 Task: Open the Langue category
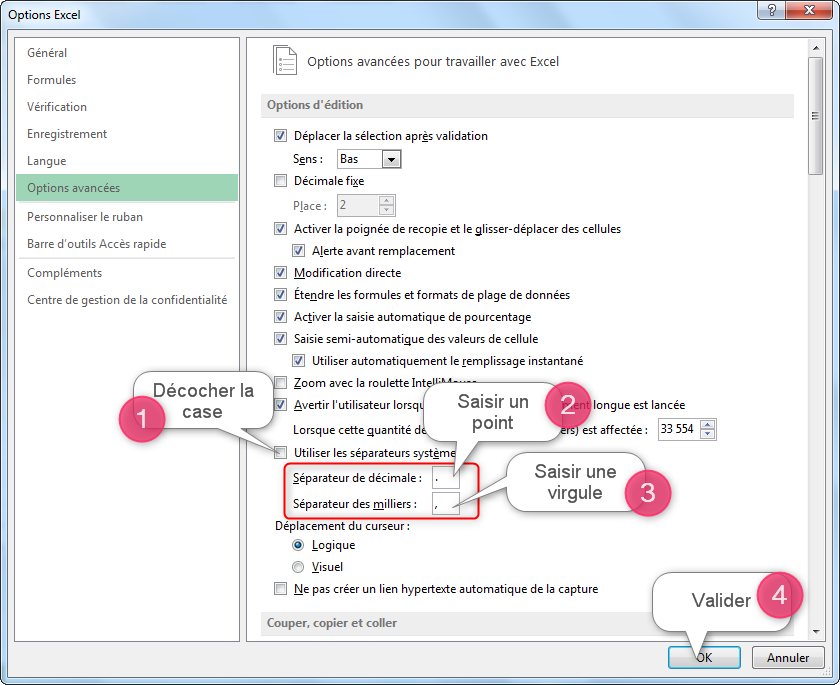click(127, 161)
